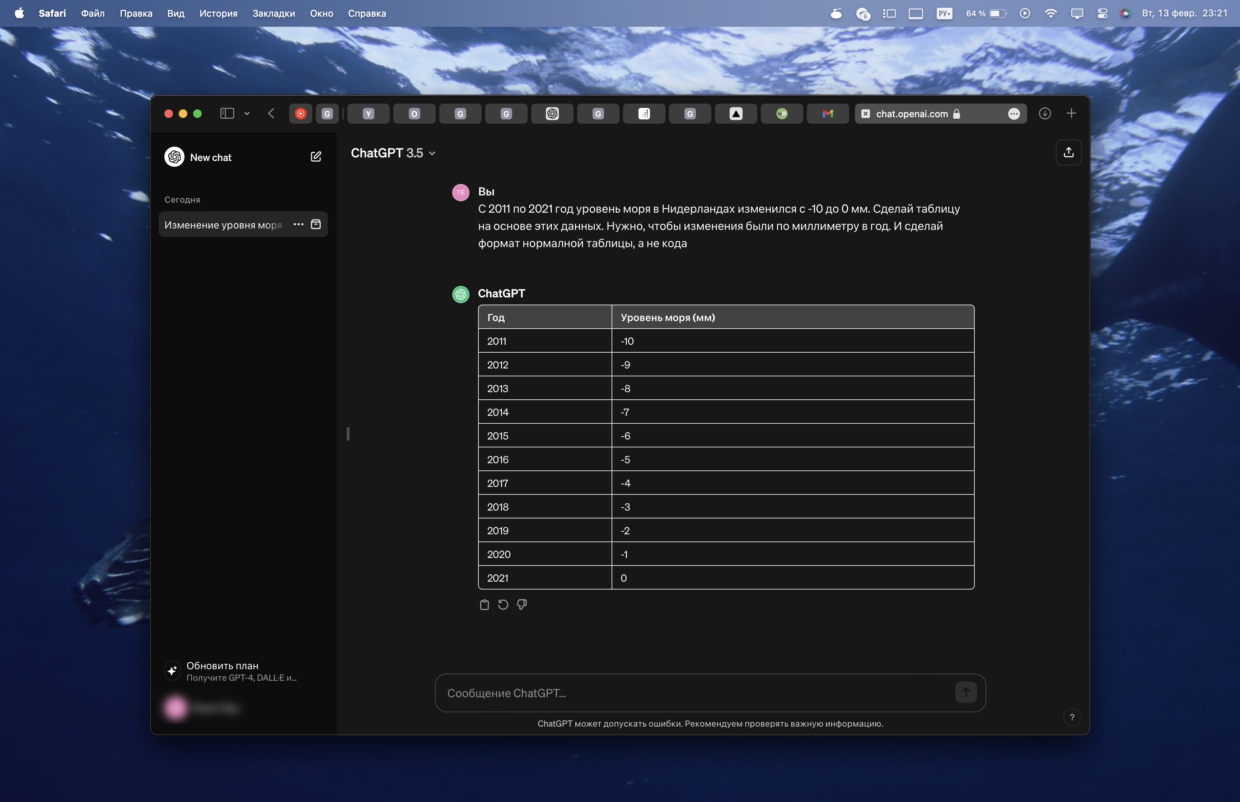
Task: Select the 'Изменение уровня моря' conversation
Action: (x=223, y=225)
